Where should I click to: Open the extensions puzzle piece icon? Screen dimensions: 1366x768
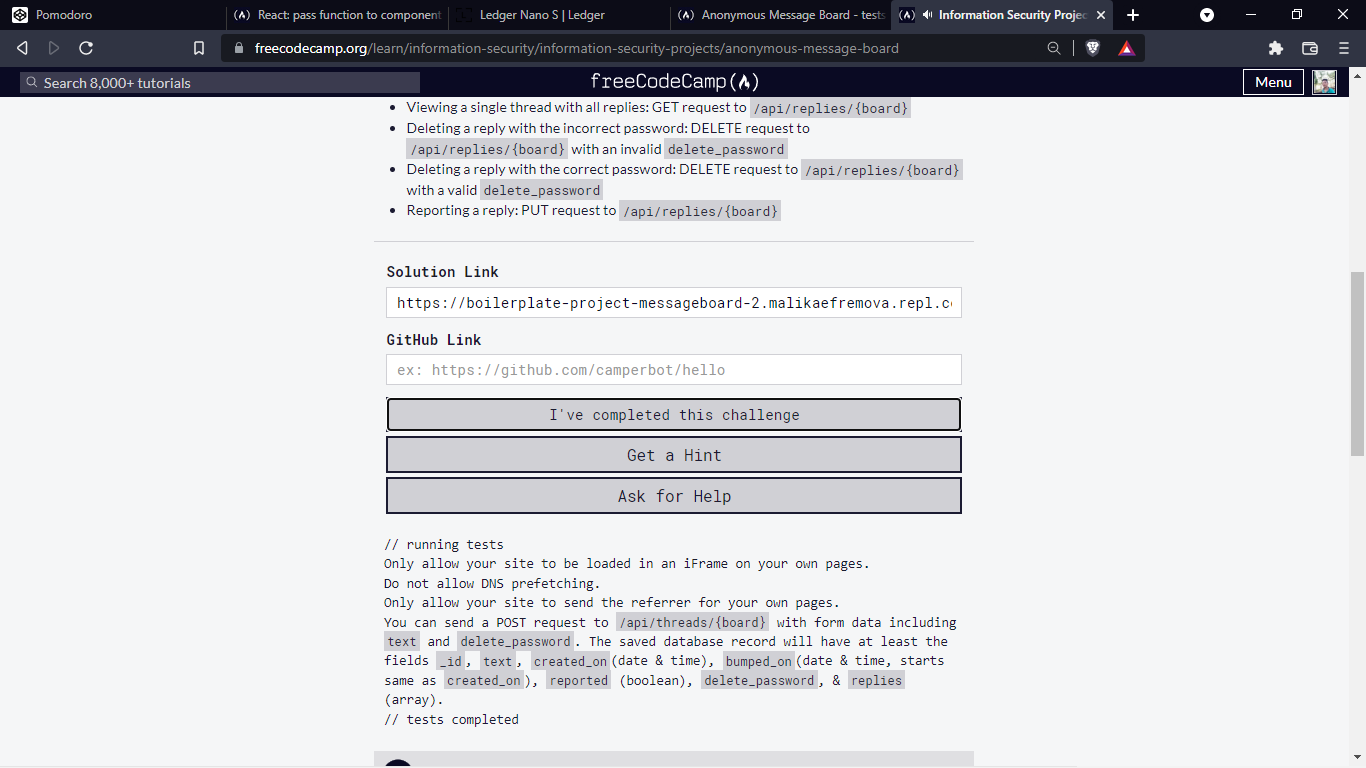coord(1275,48)
